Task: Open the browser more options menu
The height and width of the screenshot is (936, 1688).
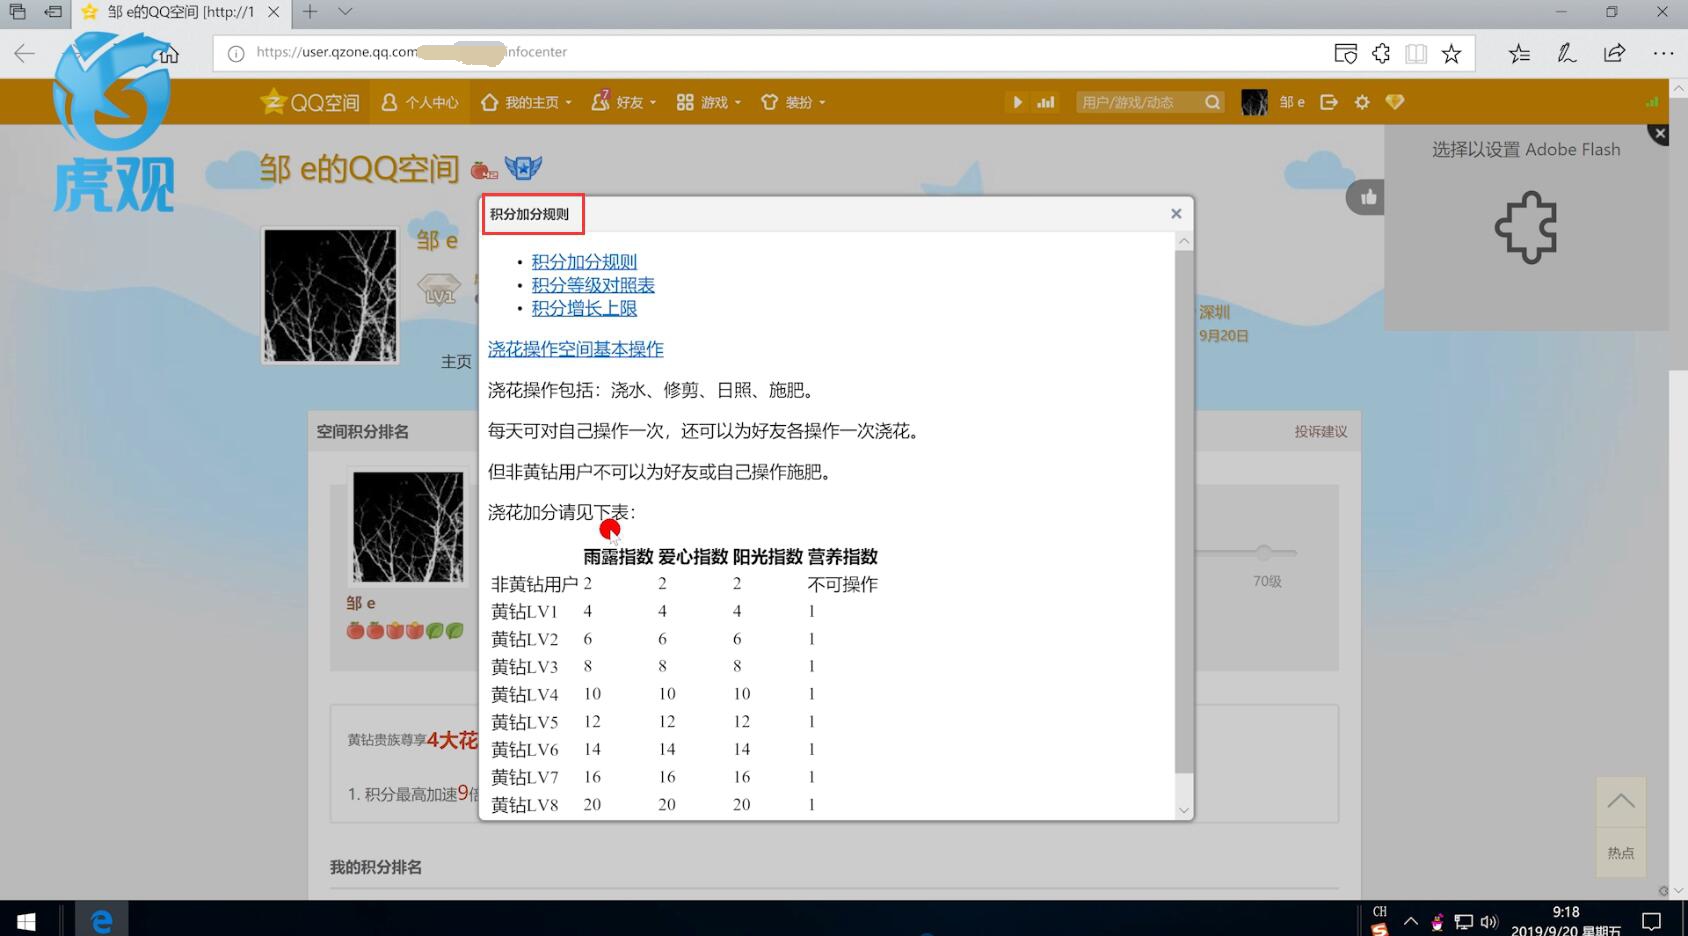Action: click(x=1663, y=53)
